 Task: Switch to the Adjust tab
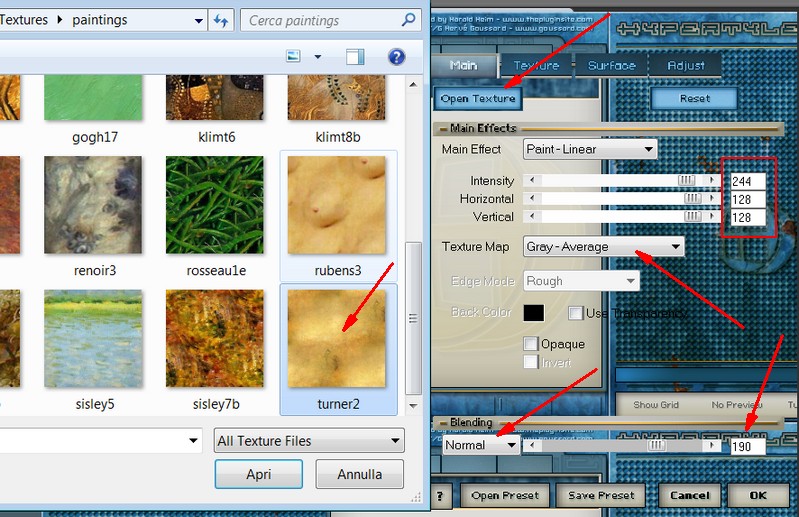tap(685, 65)
